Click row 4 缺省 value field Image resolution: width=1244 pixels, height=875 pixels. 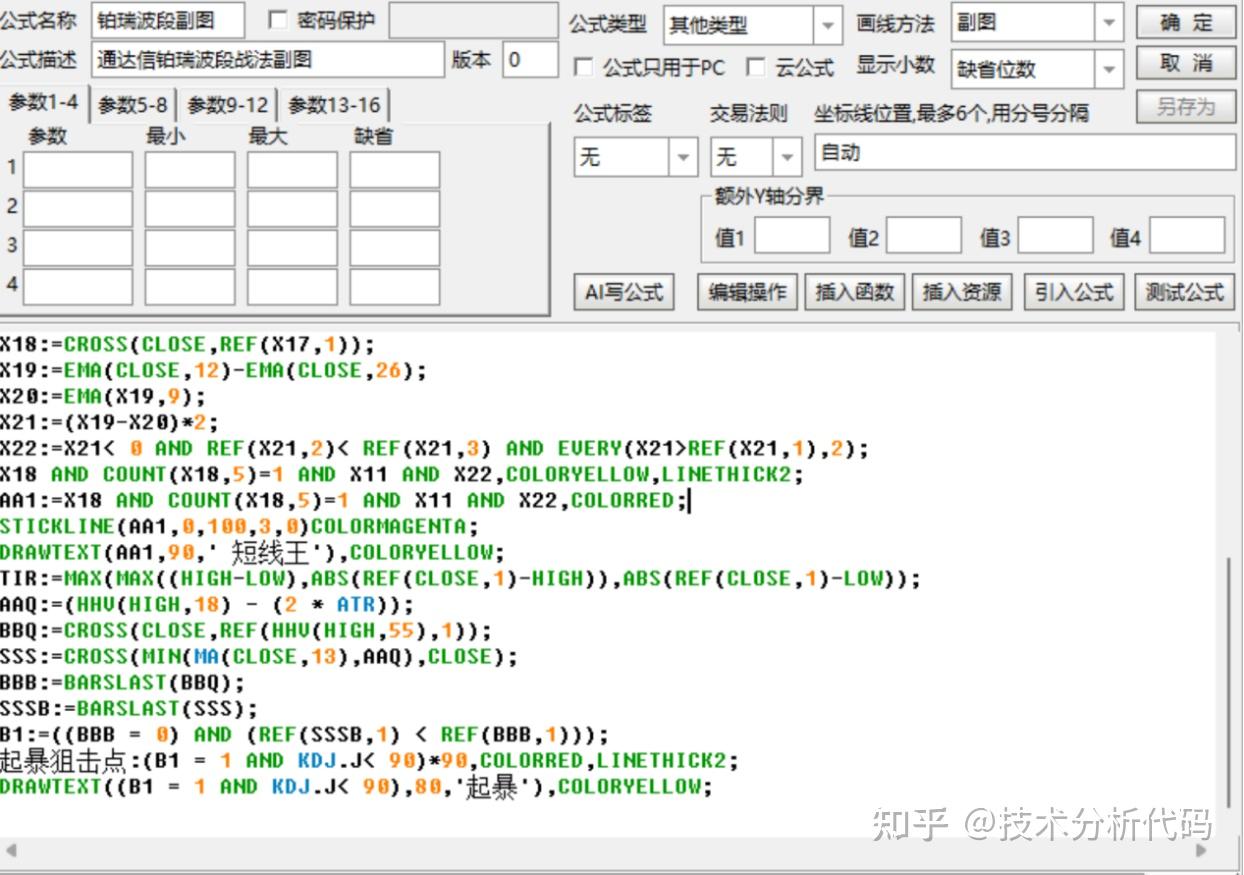[395, 286]
